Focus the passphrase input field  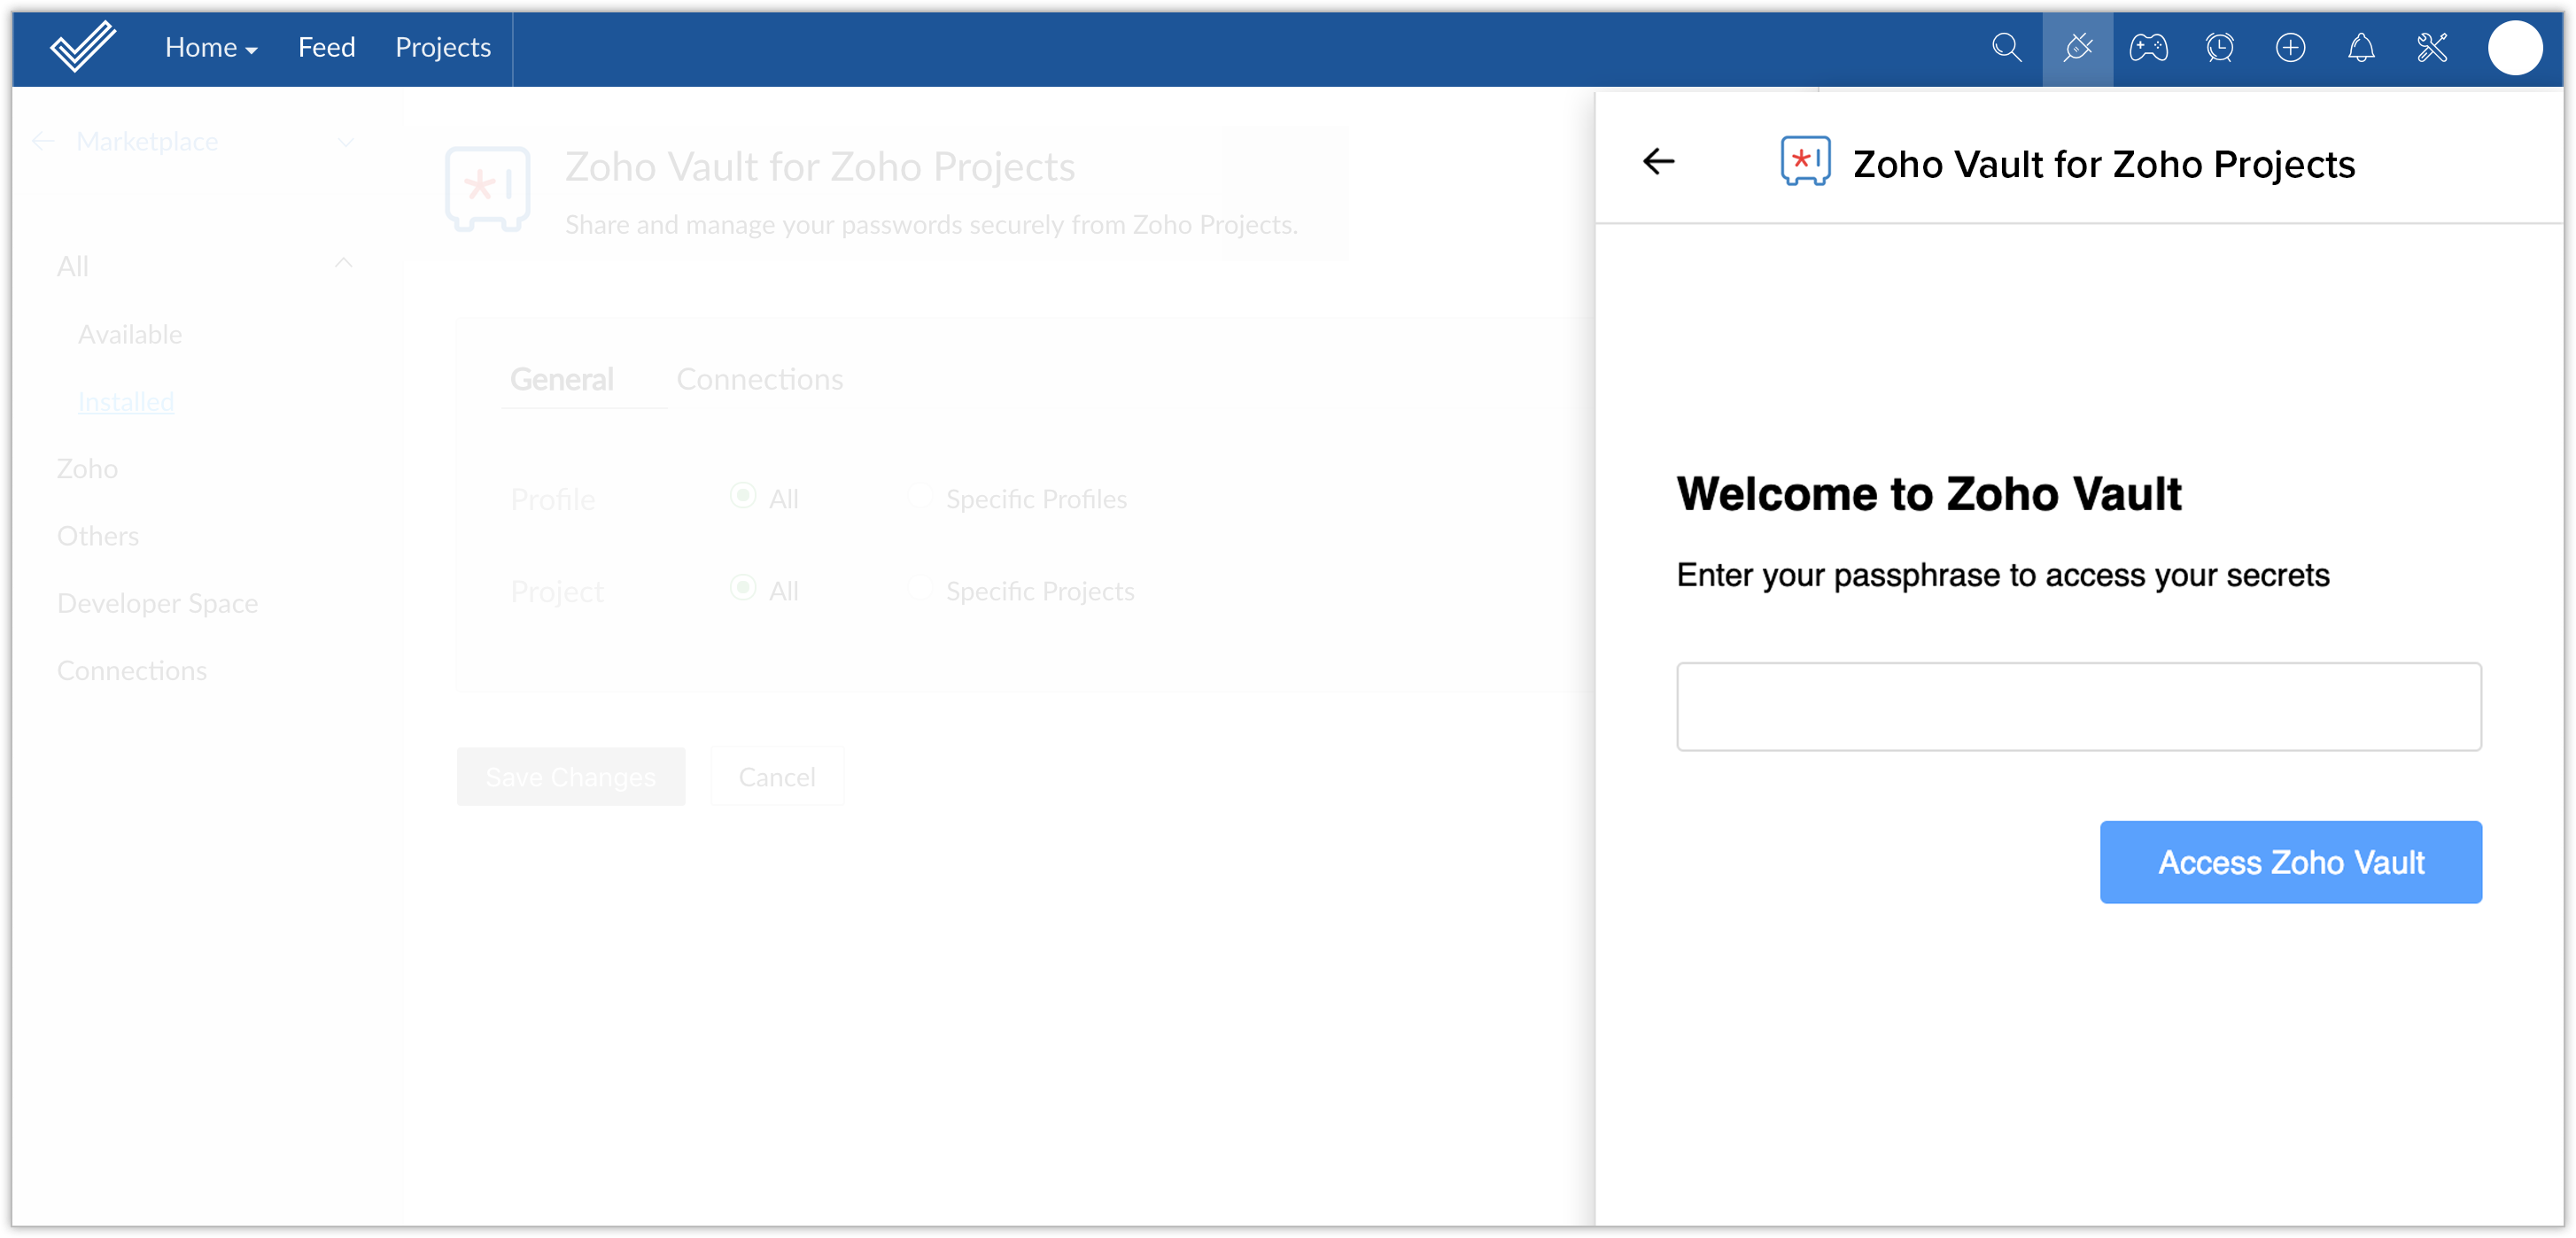[x=2078, y=706]
